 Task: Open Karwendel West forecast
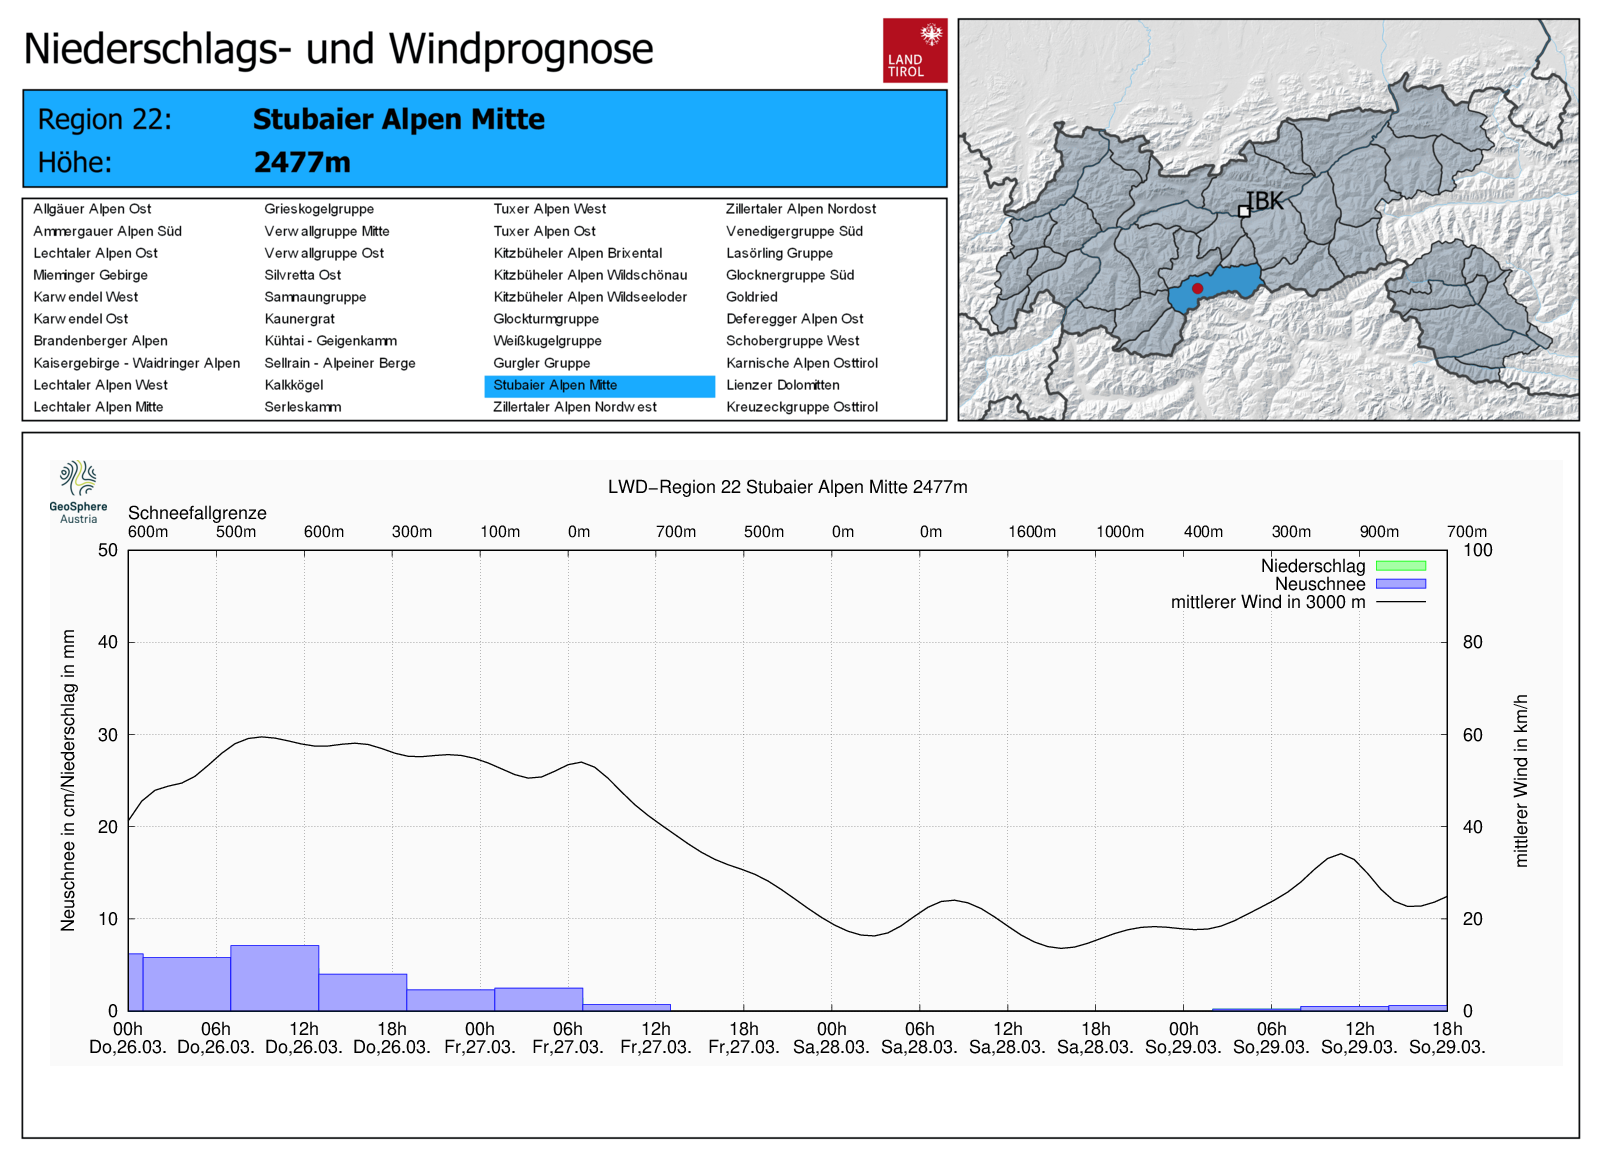pos(86,297)
